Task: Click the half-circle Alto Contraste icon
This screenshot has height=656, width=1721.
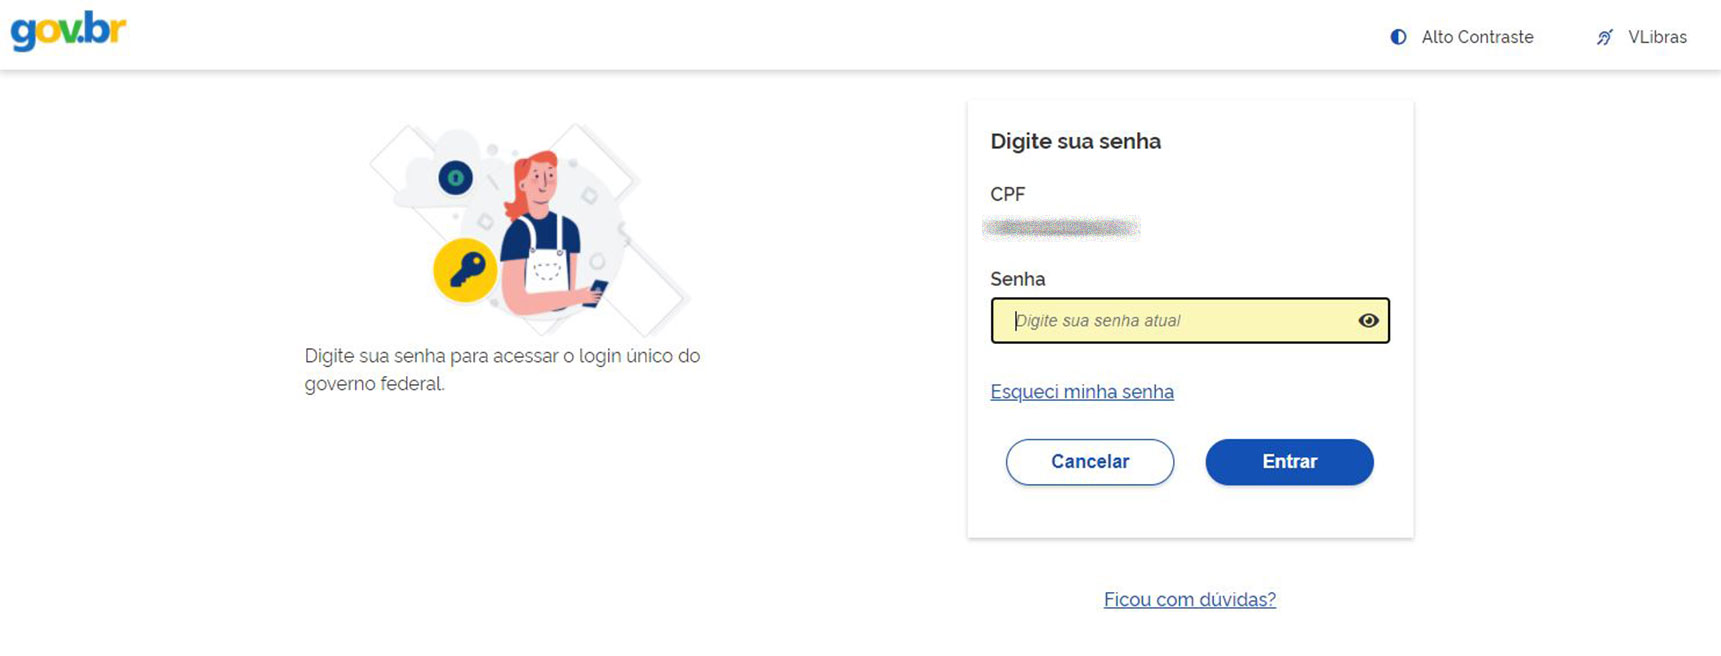Action: (1398, 37)
